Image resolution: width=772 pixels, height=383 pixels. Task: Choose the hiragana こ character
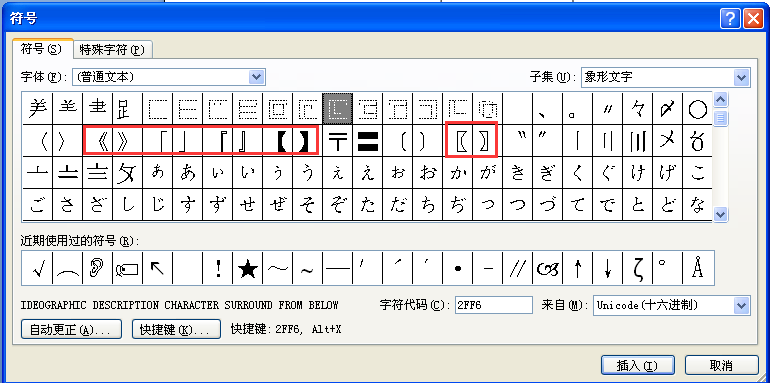[698, 172]
